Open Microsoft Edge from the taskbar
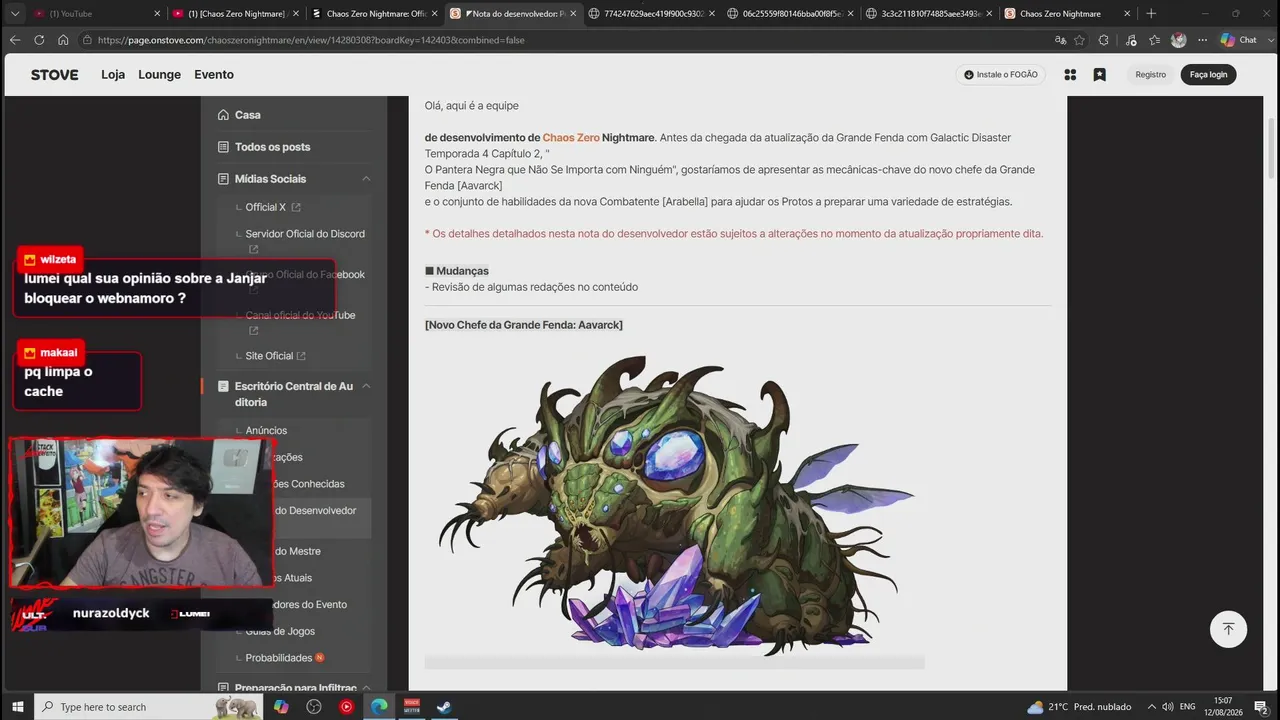The height and width of the screenshot is (720, 1280). coord(379,707)
